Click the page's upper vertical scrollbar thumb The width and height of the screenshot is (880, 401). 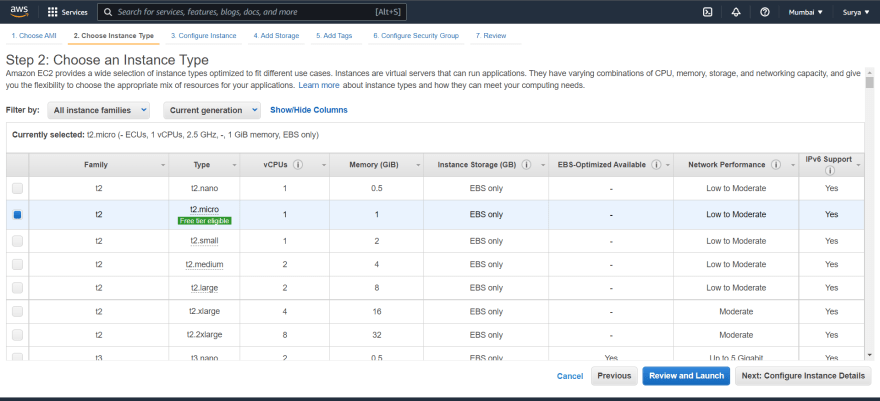(x=869, y=82)
